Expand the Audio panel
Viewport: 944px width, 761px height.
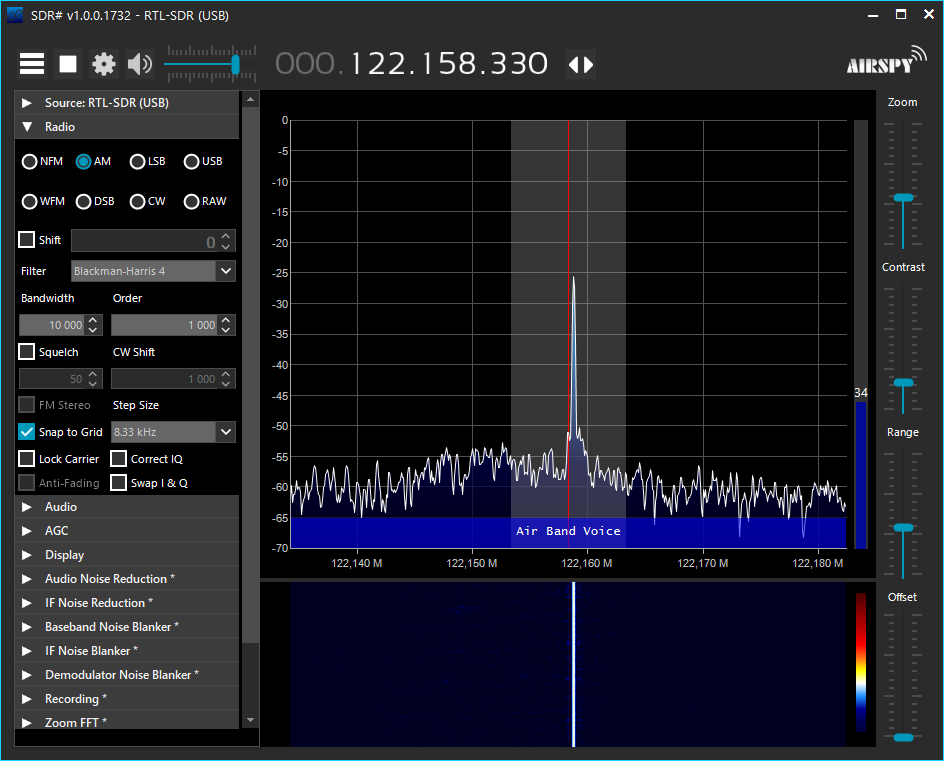127,507
